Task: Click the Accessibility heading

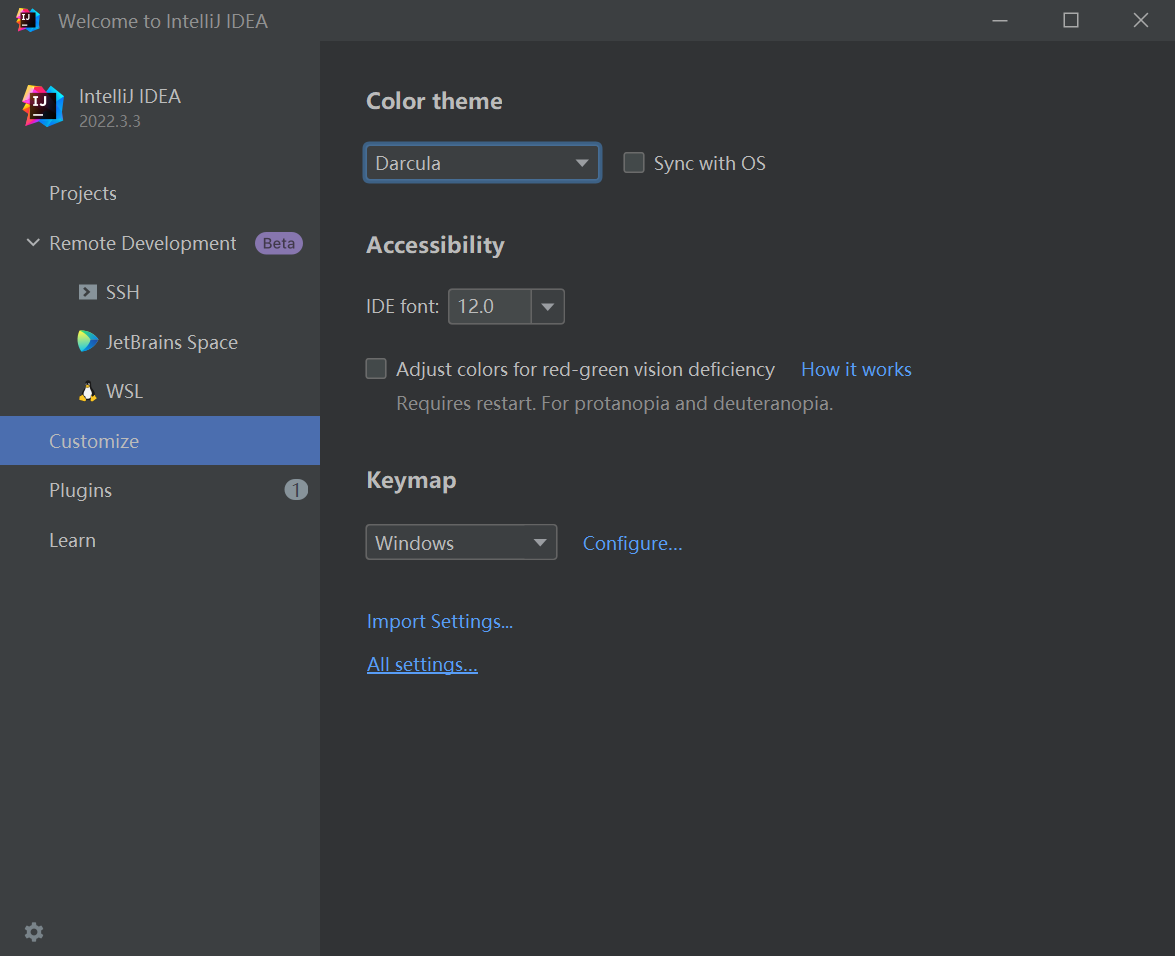Action: [x=435, y=245]
